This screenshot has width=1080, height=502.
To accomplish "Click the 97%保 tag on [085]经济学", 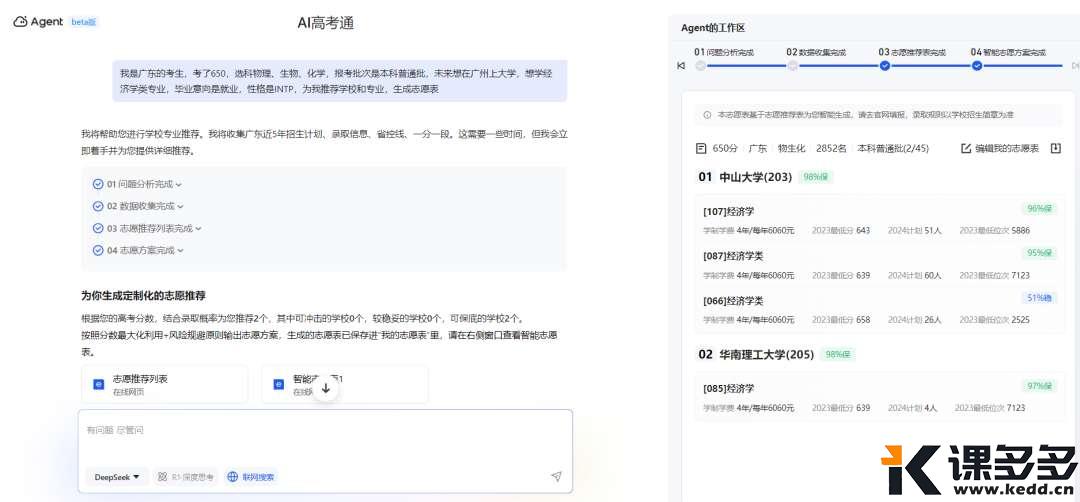I will [x=1041, y=386].
